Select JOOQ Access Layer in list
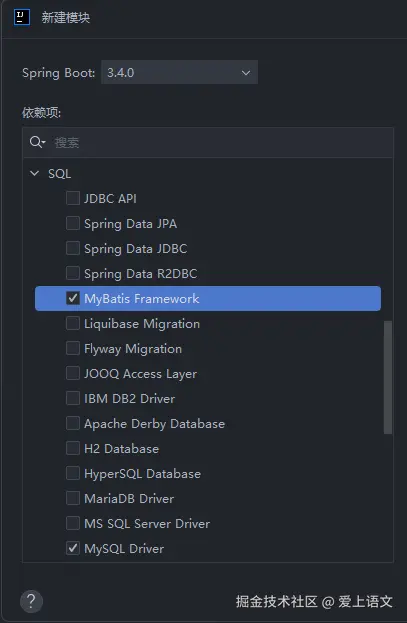The height and width of the screenshot is (623, 407). (x=140, y=374)
